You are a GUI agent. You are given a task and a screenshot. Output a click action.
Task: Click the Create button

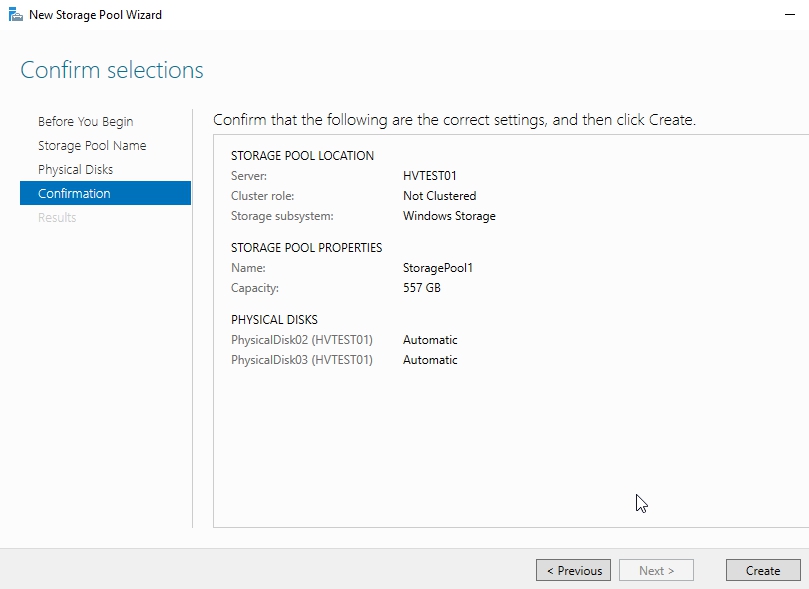(x=762, y=570)
